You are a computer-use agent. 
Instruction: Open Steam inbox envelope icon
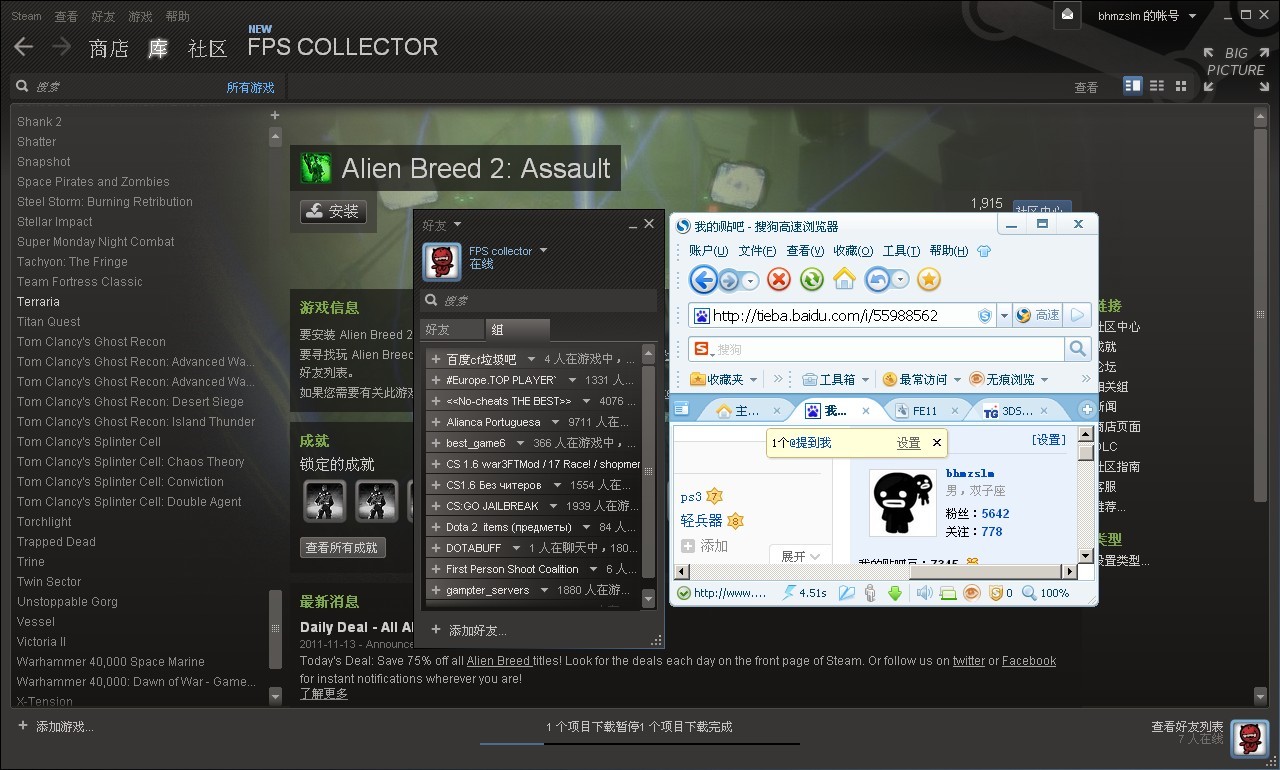1068,14
